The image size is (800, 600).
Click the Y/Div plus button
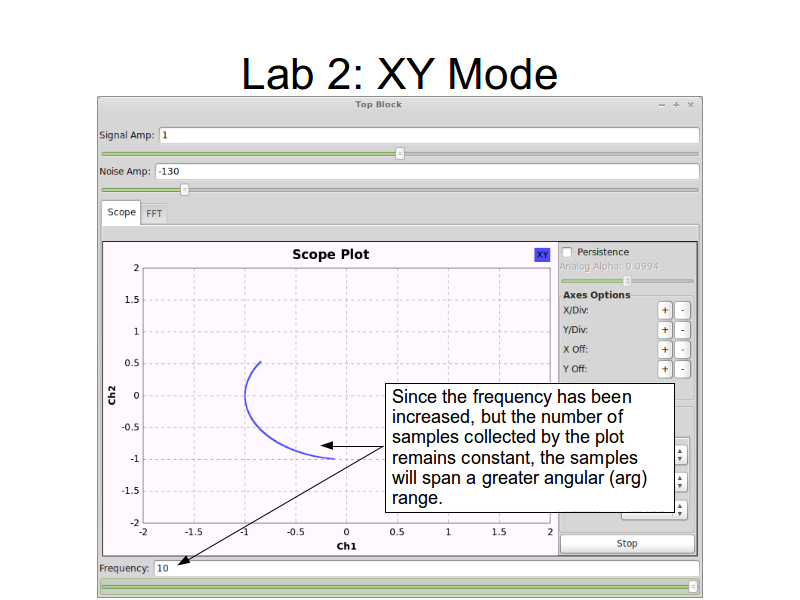click(664, 330)
